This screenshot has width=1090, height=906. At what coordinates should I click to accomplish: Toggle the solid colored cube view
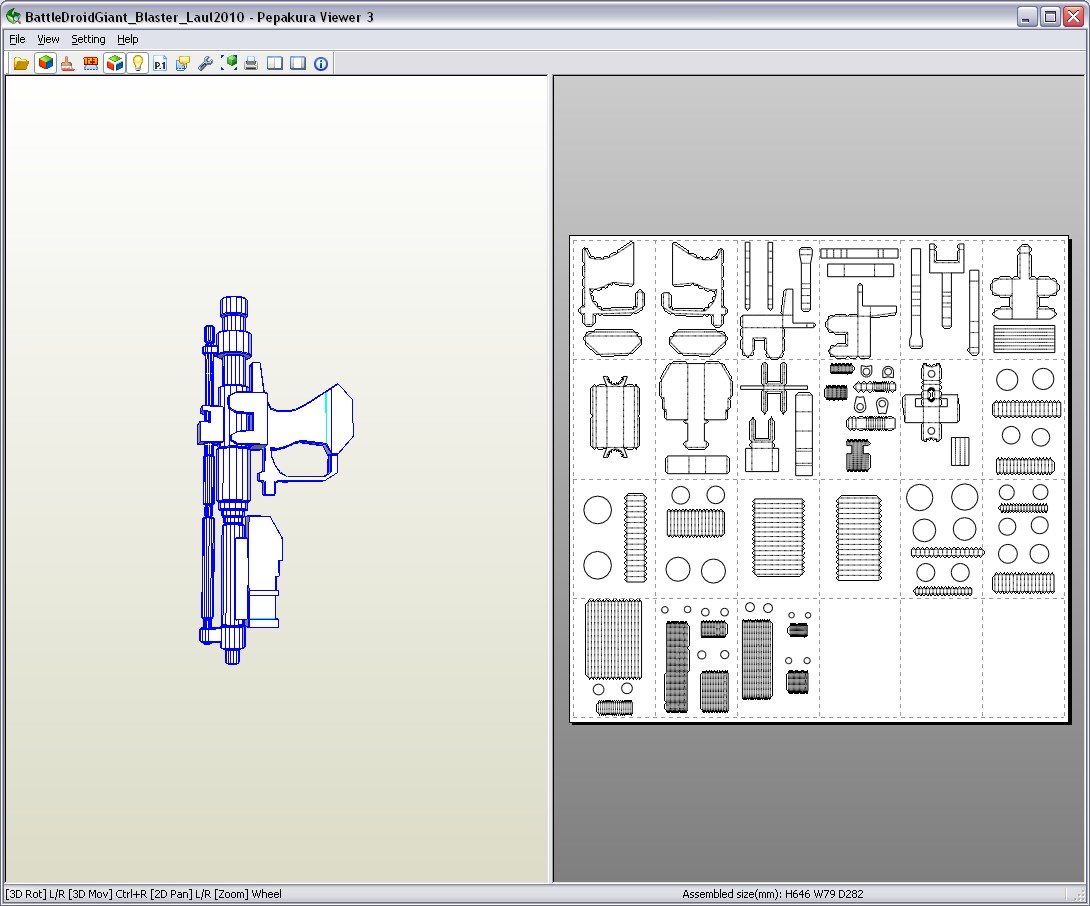[x=45, y=63]
